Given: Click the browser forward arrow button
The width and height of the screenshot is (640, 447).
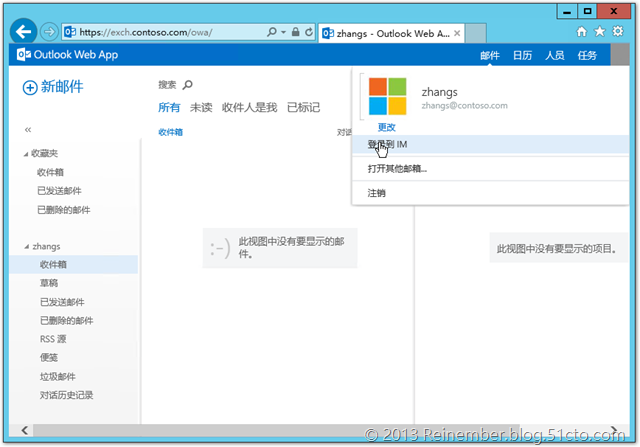Looking at the screenshot, I should [x=50, y=31].
